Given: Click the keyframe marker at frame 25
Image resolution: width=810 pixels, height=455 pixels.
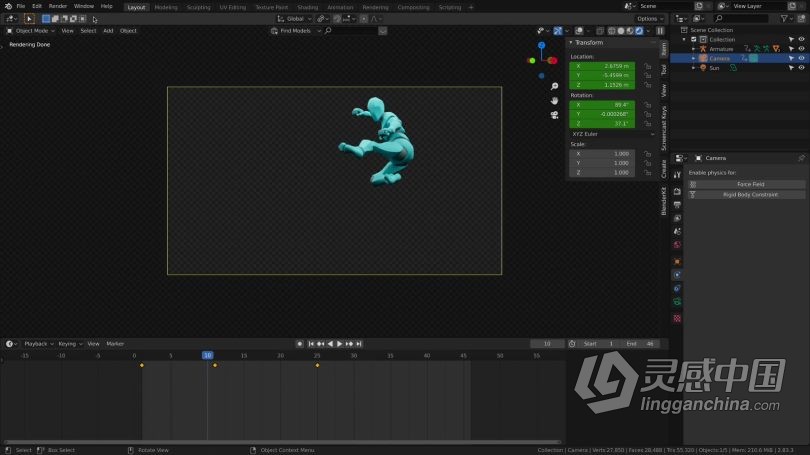Looking at the screenshot, I should click(x=317, y=366).
